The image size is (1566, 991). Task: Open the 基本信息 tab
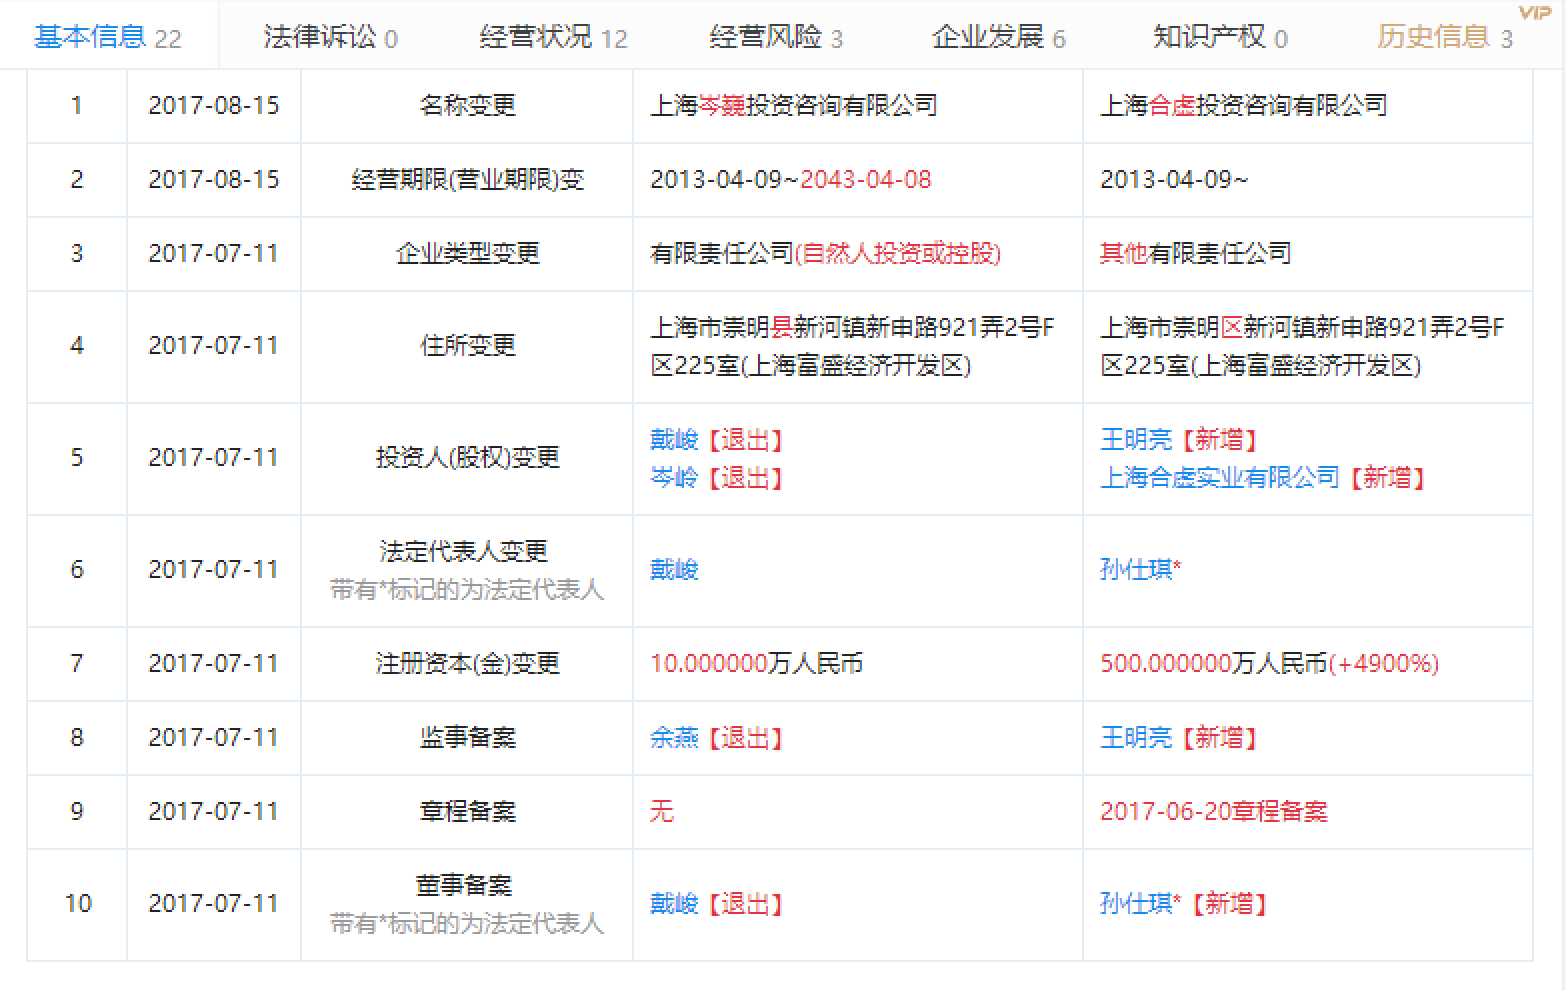coord(107,37)
